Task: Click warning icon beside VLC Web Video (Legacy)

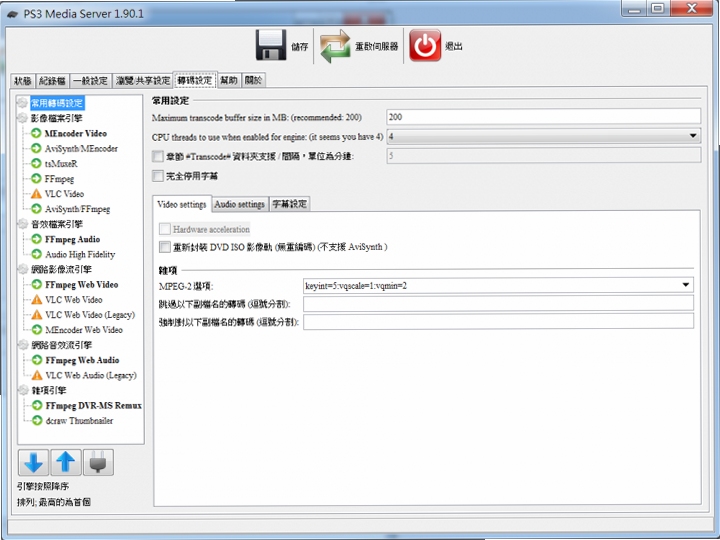Action: pyautogui.click(x=37, y=315)
